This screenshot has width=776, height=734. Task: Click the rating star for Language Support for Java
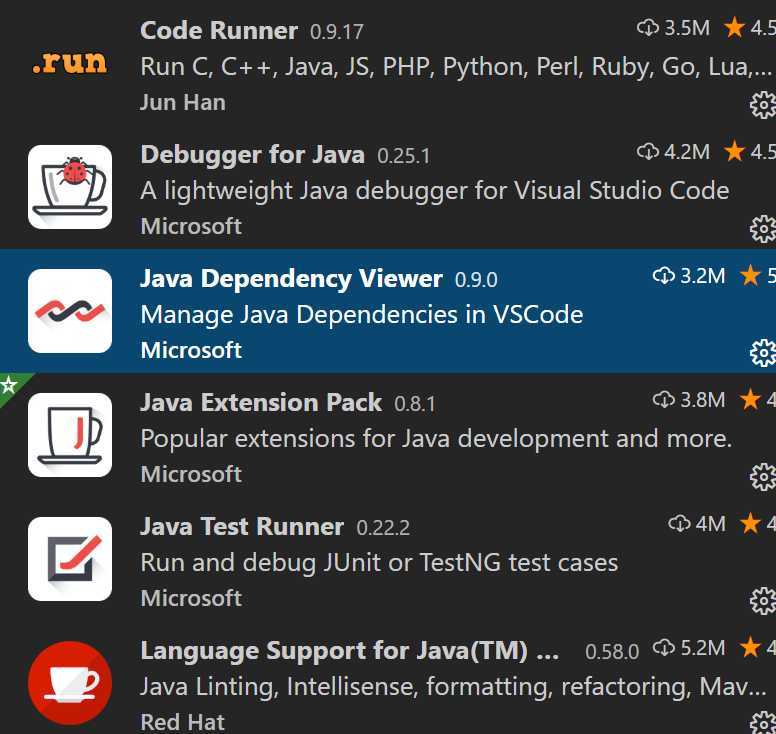[750, 647]
